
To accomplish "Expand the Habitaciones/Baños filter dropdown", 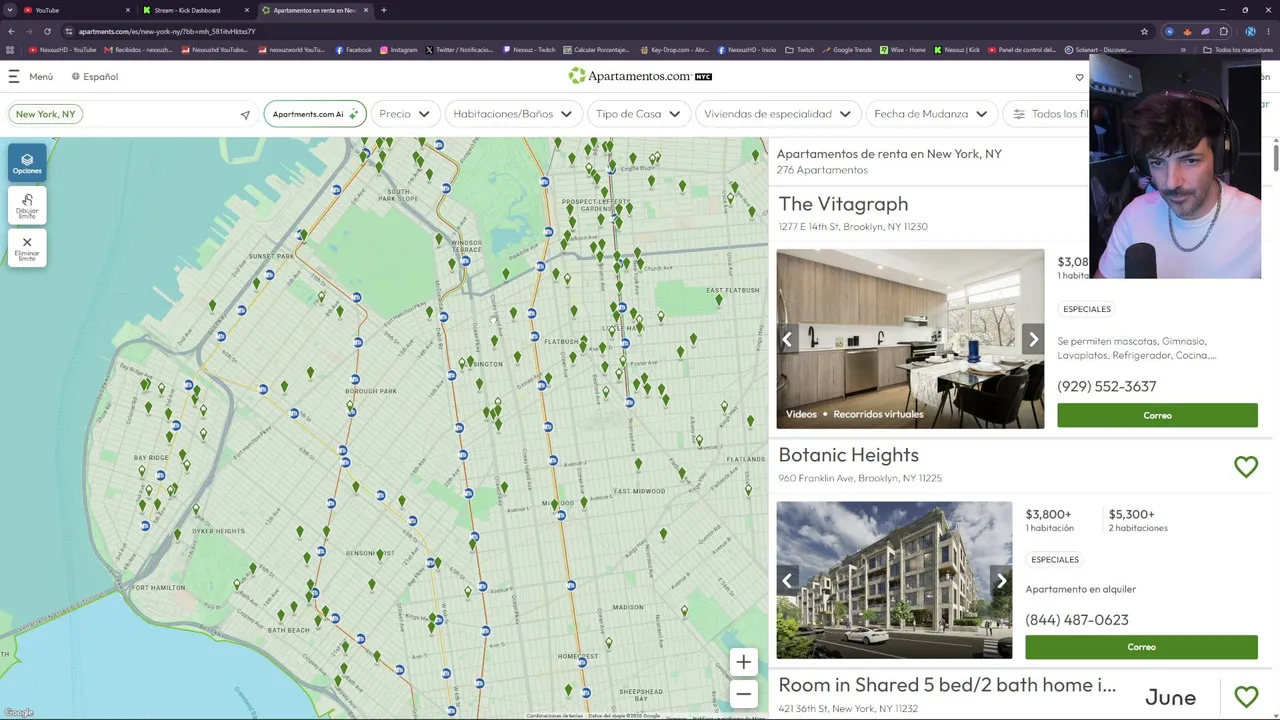I will click(512, 114).
